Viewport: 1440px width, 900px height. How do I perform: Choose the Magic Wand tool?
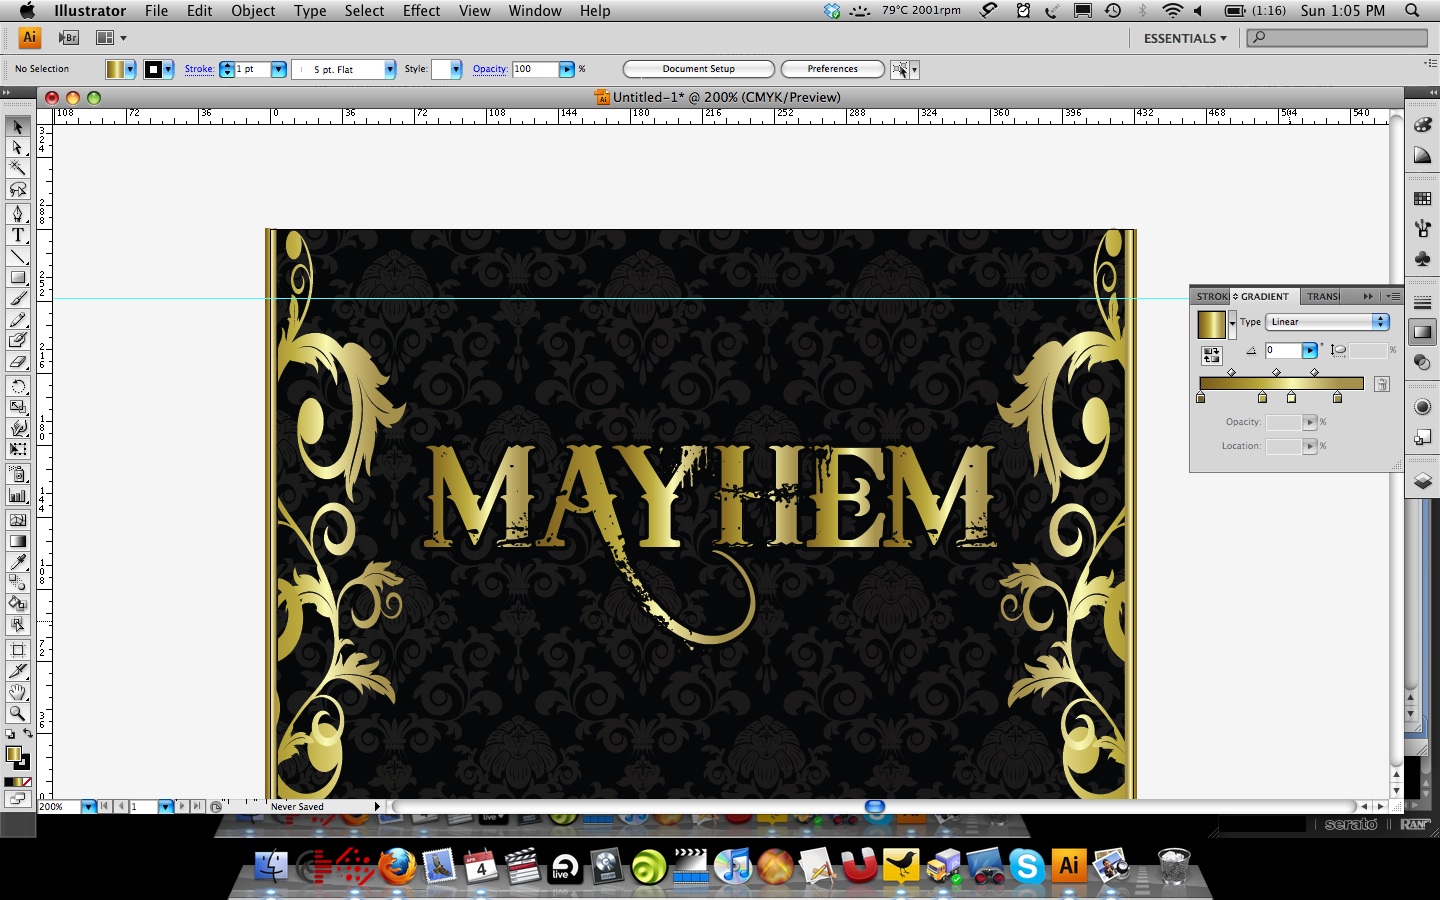point(18,168)
